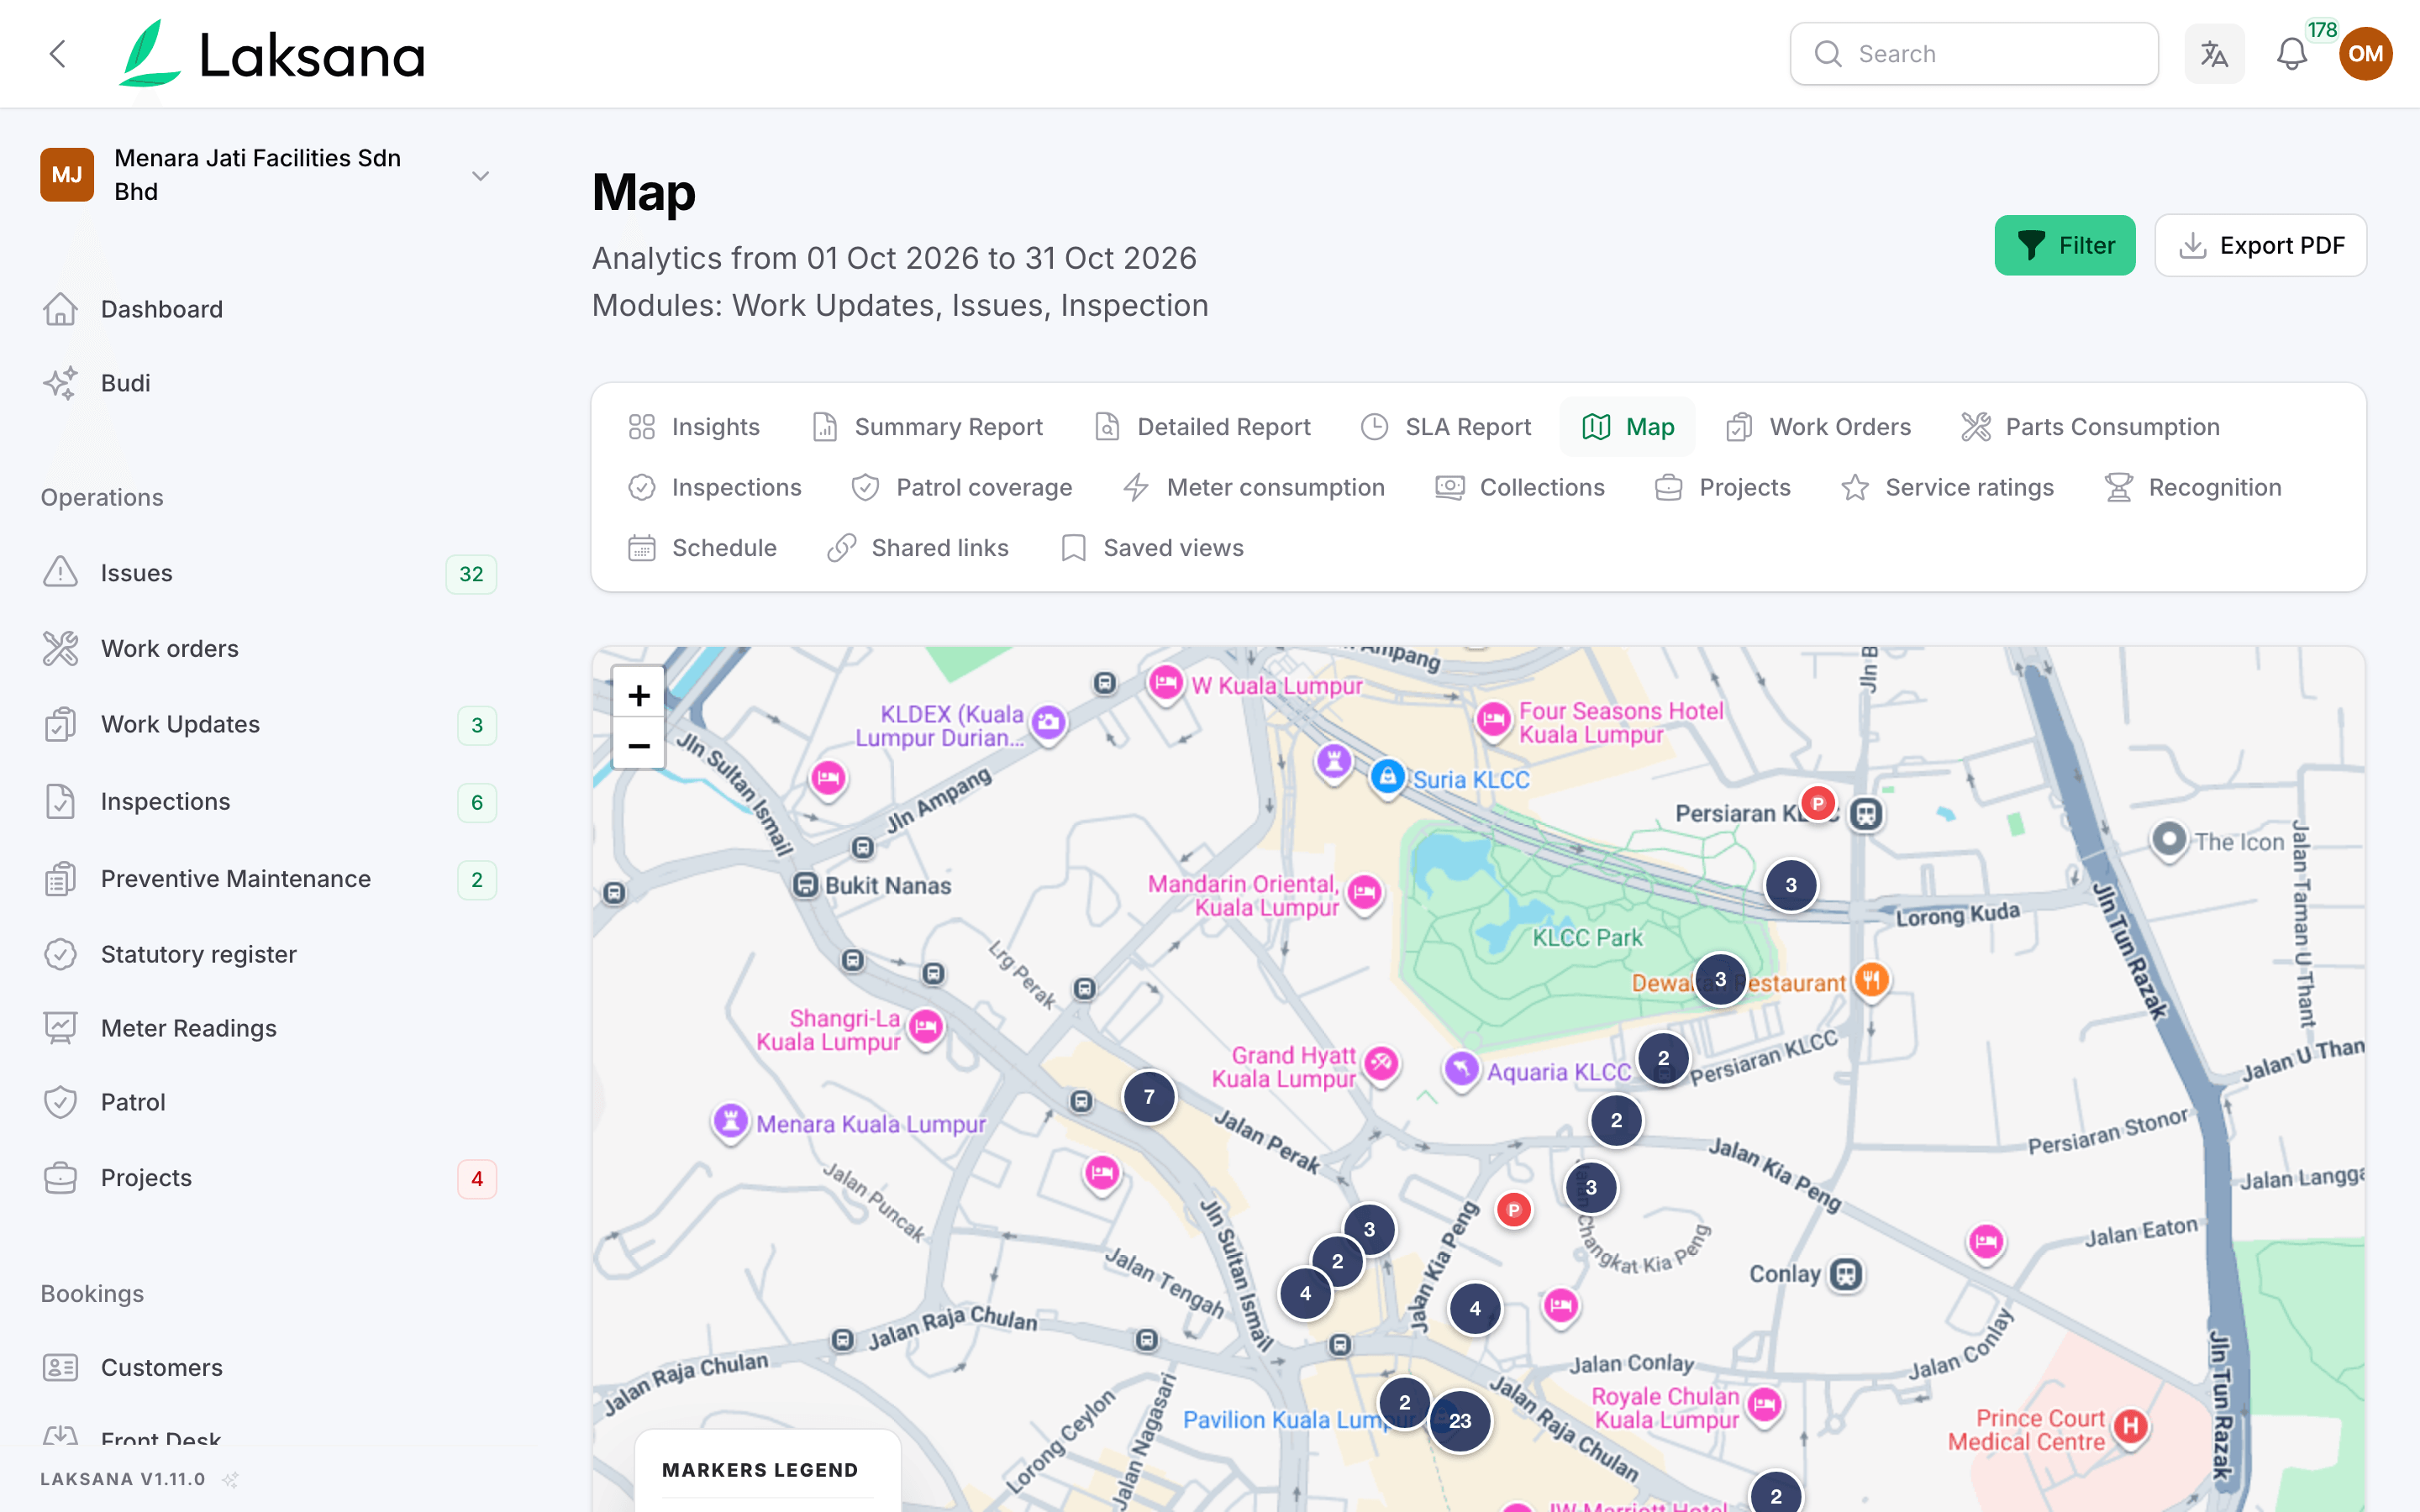The width and height of the screenshot is (2420, 1512).
Task: Expand the Menara Jati Facilities organisation switcher
Action: point(268,175)
